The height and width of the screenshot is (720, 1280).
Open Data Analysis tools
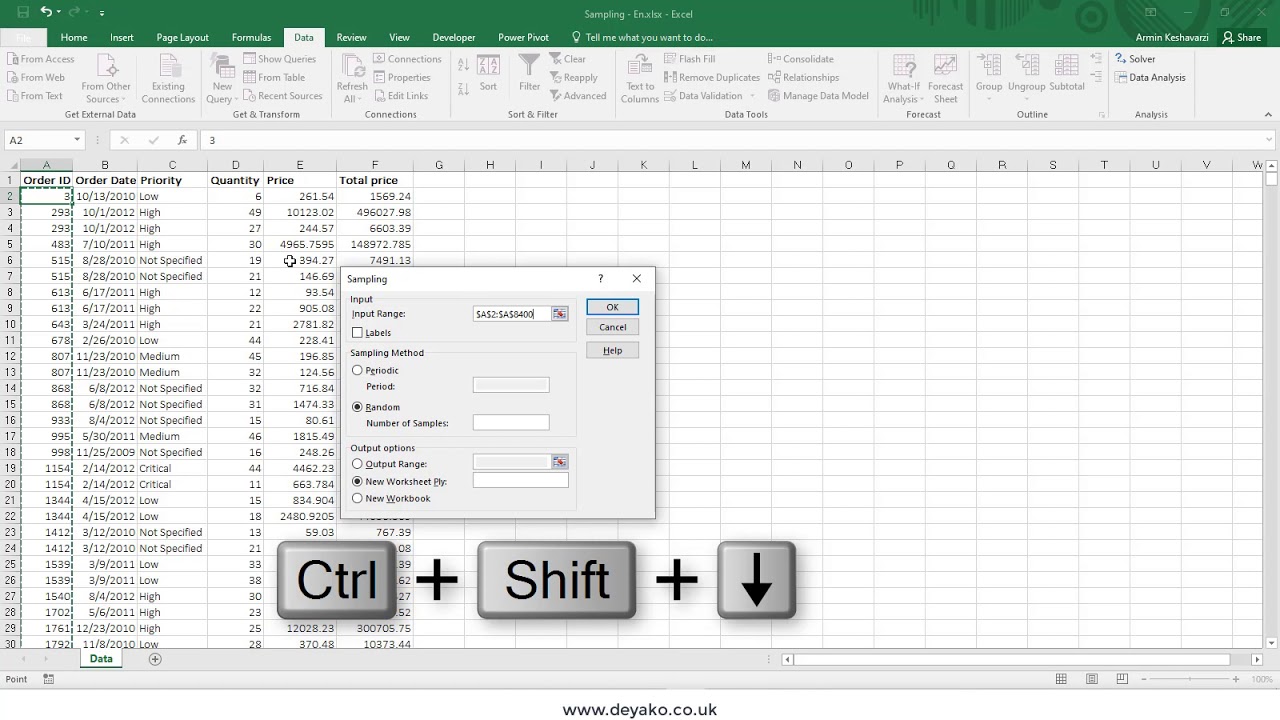[1150, 77]
